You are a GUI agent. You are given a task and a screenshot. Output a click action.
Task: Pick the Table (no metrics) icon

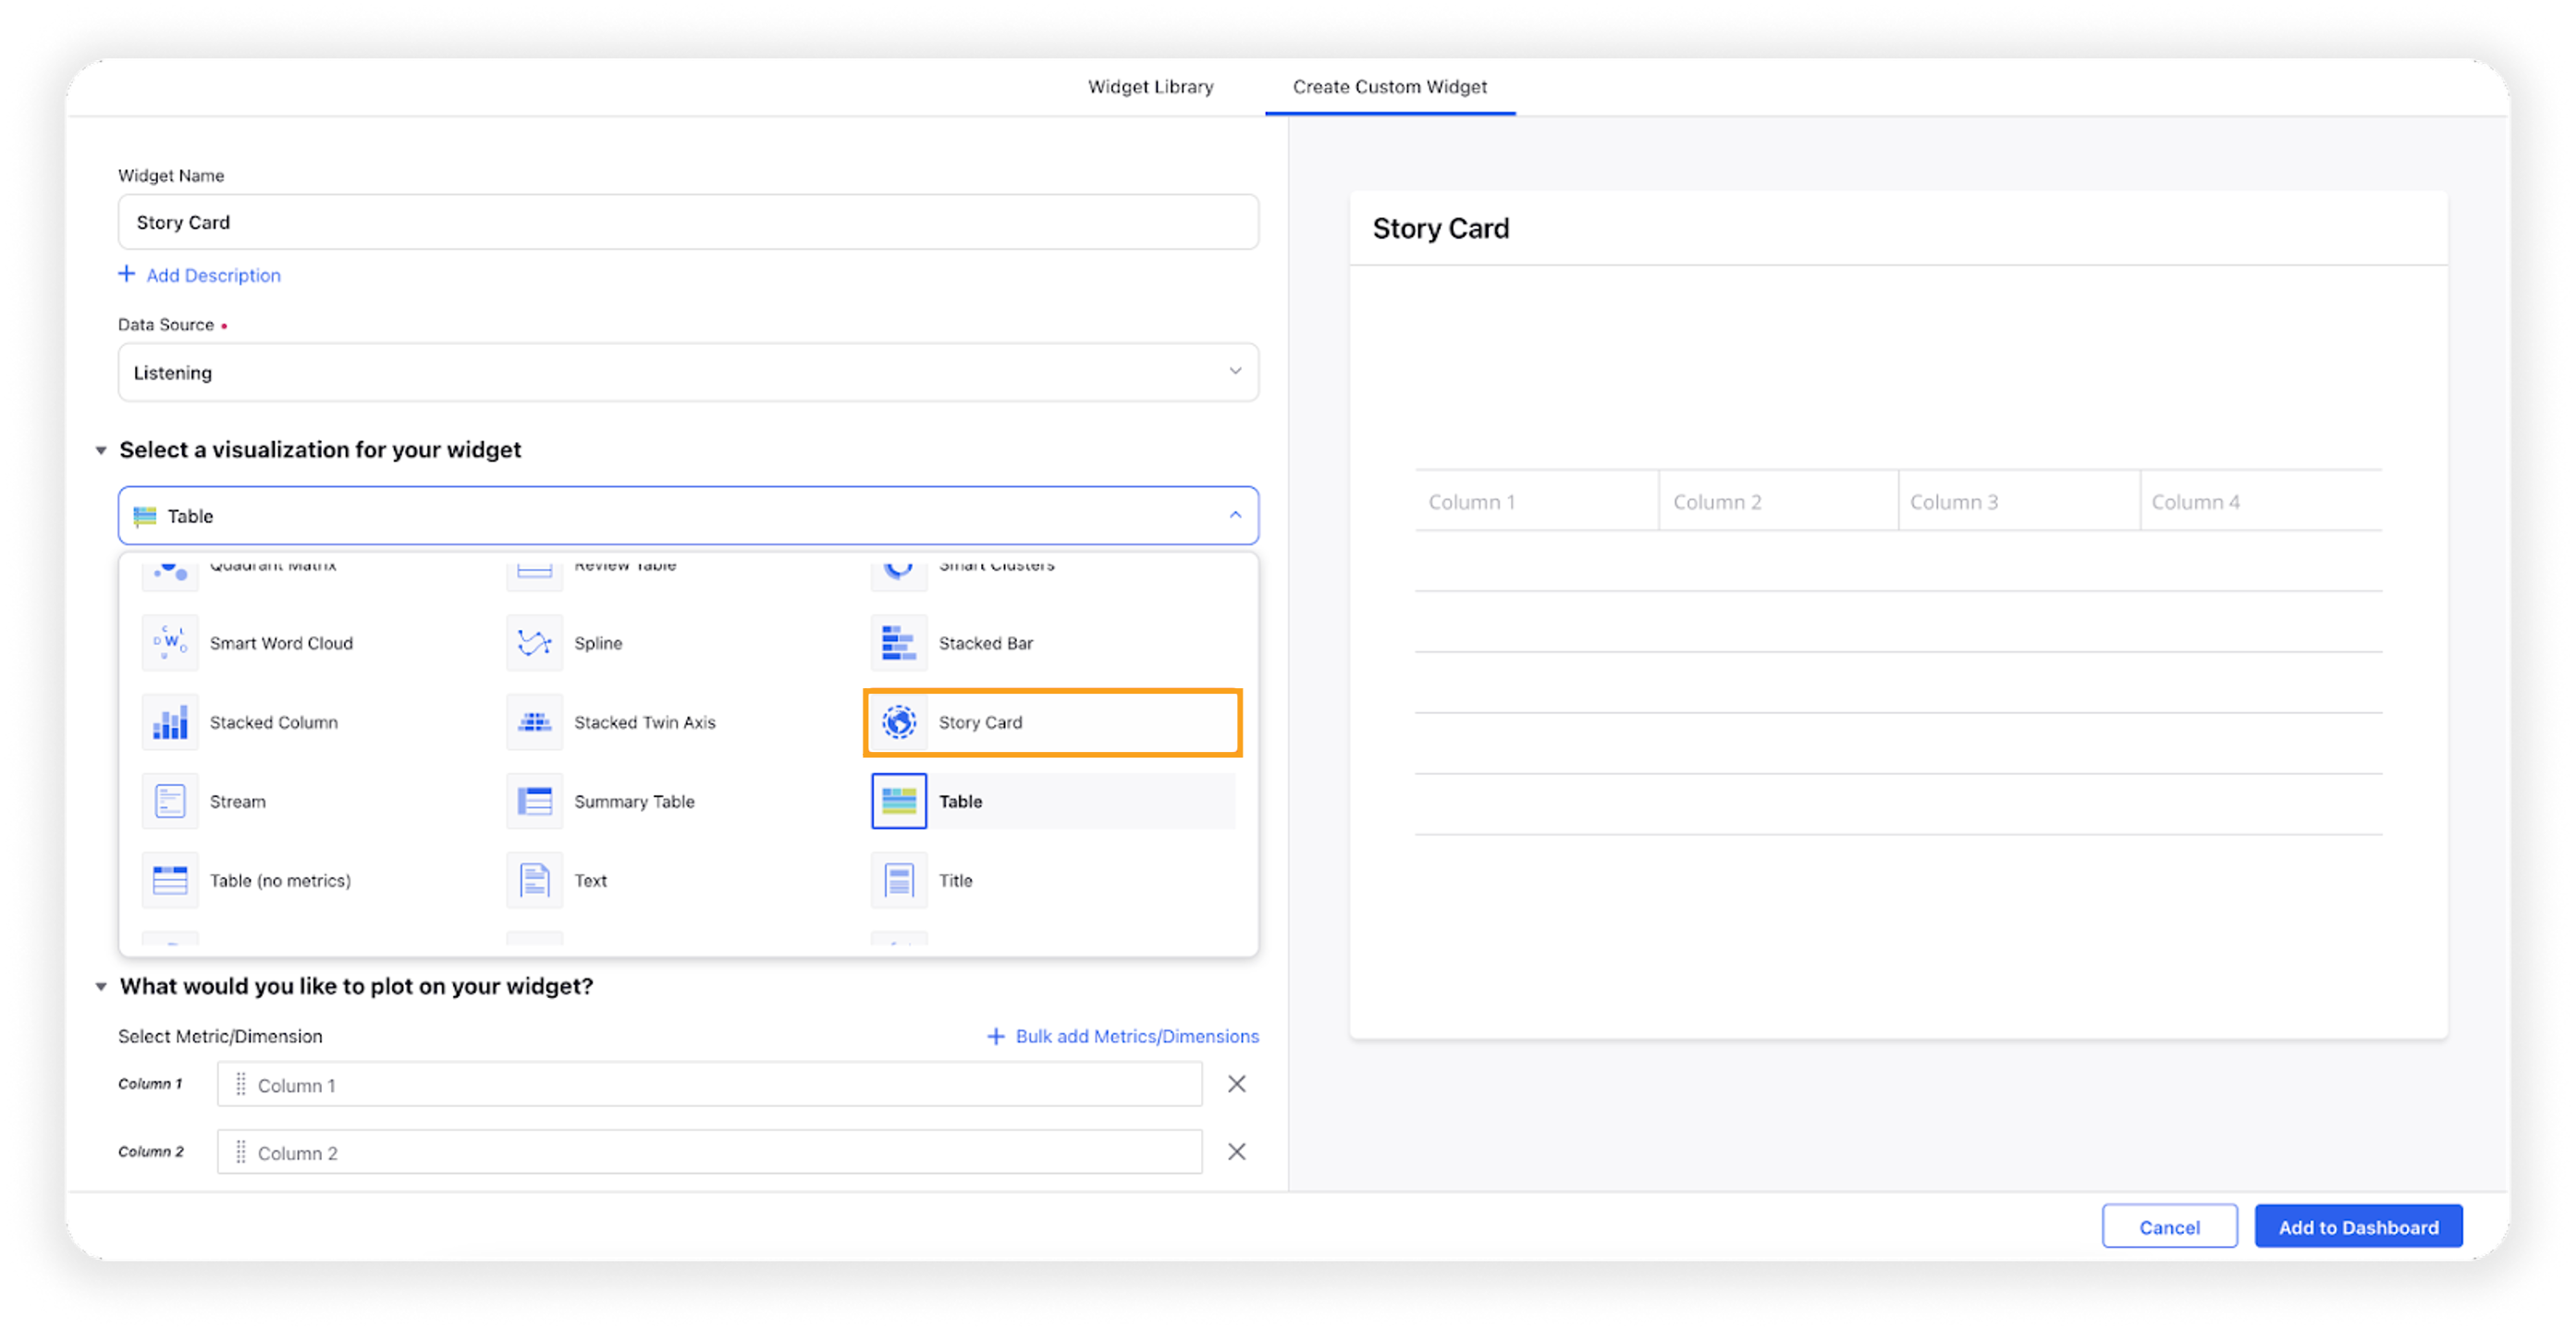coord(170,880)
